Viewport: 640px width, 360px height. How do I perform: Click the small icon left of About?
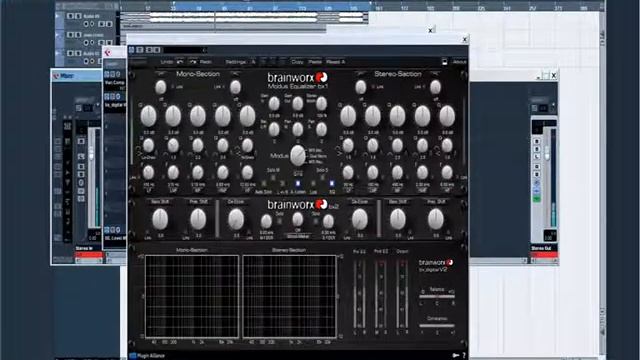[444, 62]
